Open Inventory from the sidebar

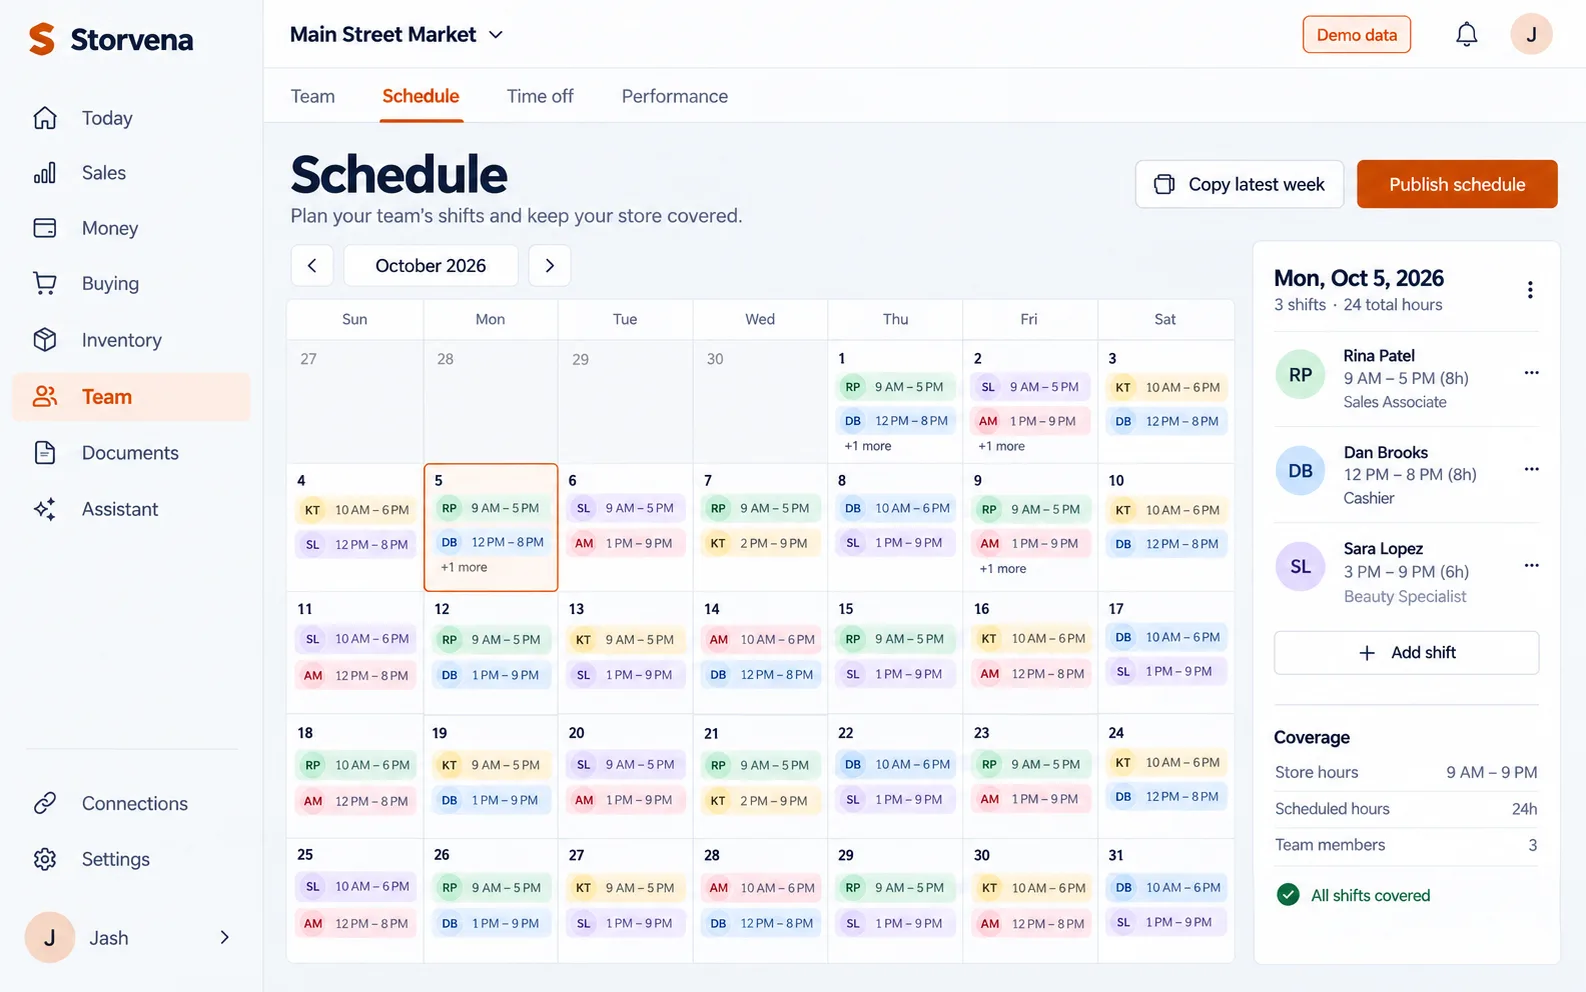[131, 340]
